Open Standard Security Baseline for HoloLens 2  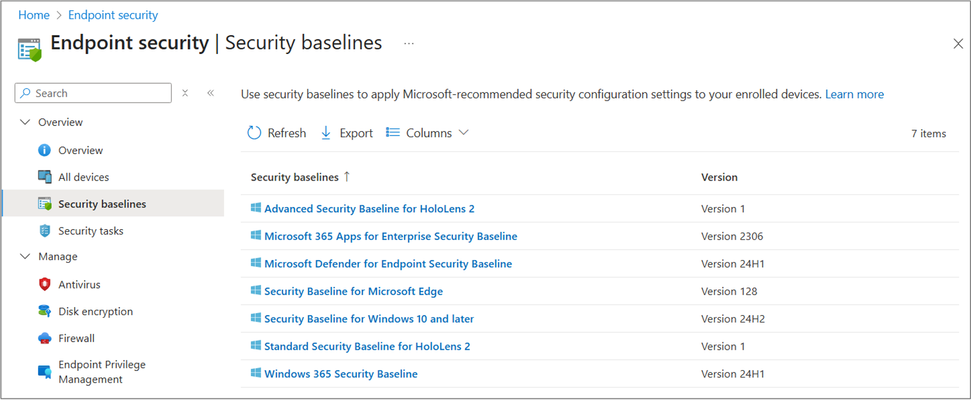(367, 346)
